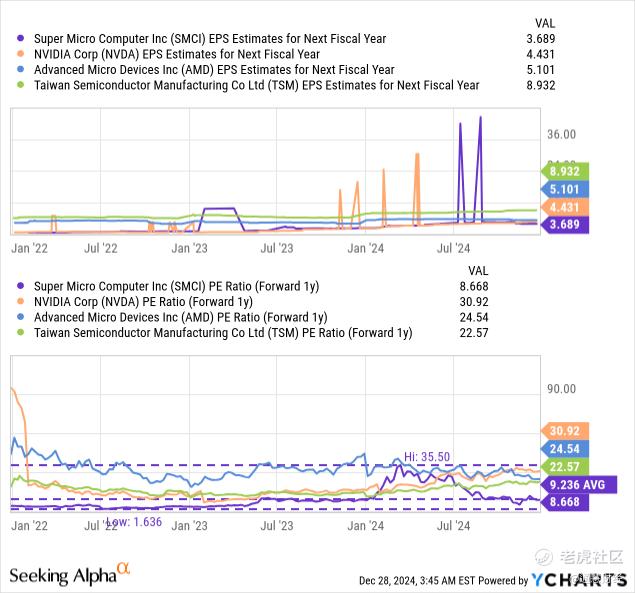635x593 pixels.
Task: Click the 36.00 axis label on EPS chart
Action: tap(561, 134)
